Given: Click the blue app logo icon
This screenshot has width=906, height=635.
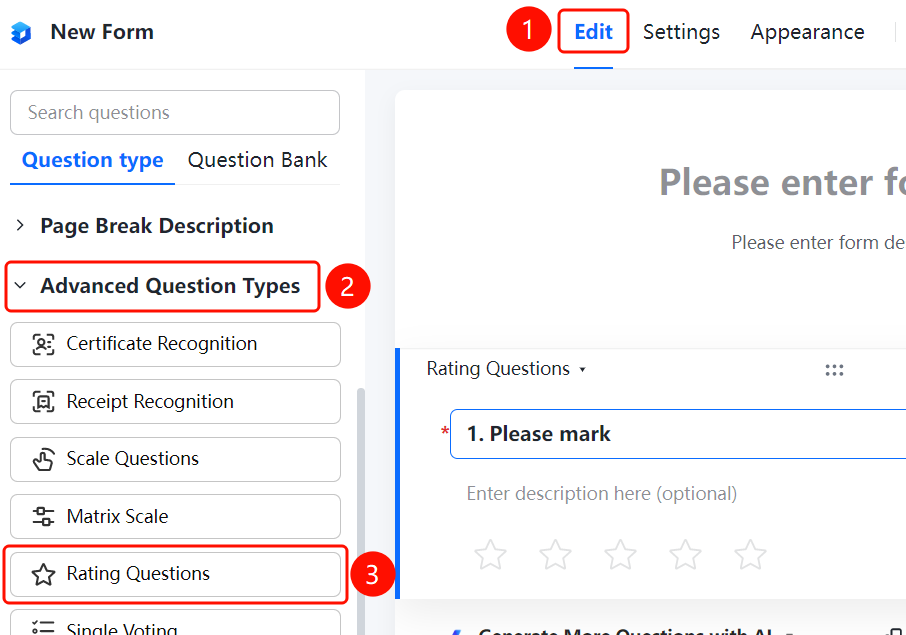Looking at the screenshot, I should (21, 32).
